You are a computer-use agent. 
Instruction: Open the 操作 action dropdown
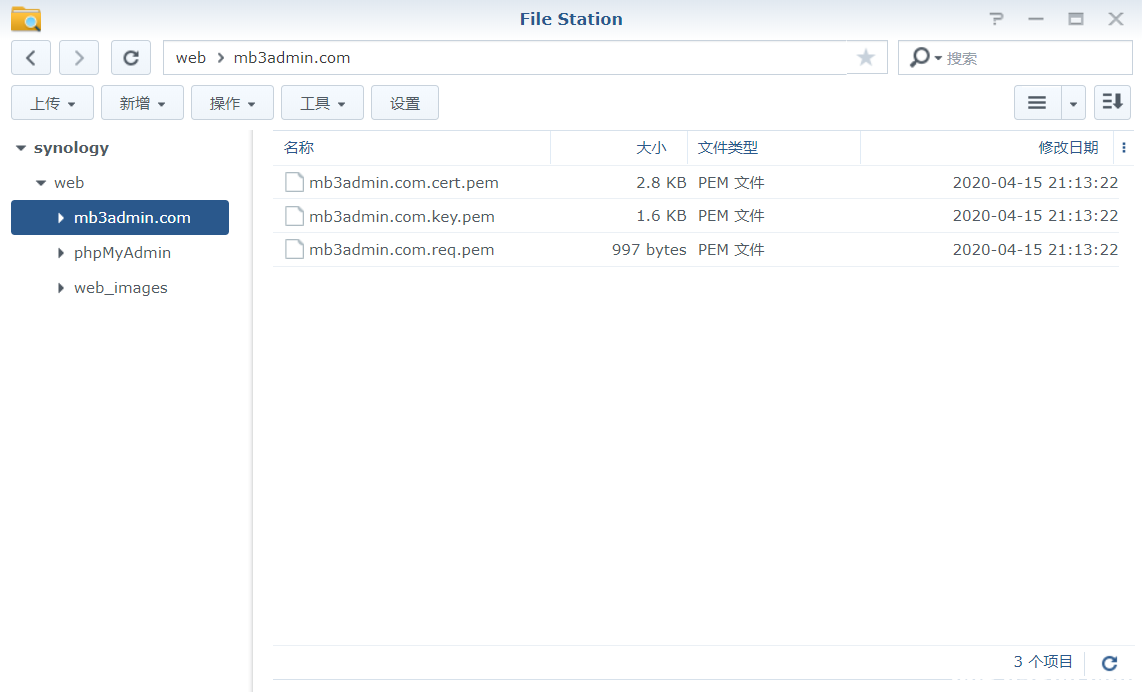click(232, 103)
